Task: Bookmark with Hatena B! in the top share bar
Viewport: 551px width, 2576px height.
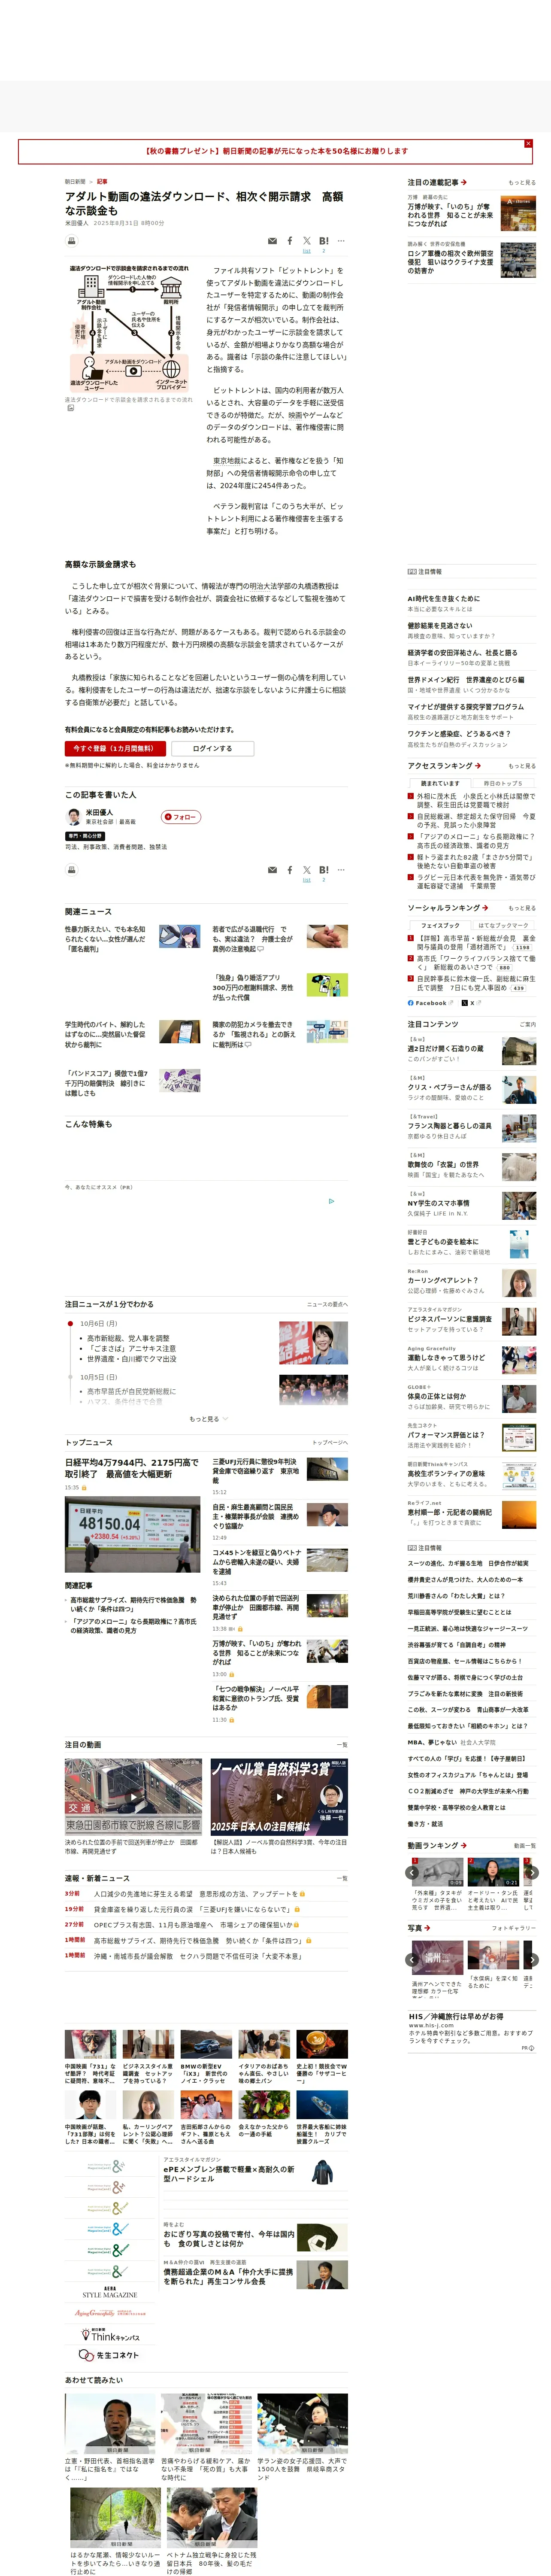Action: pyautogui.click(x=324, y=241)
